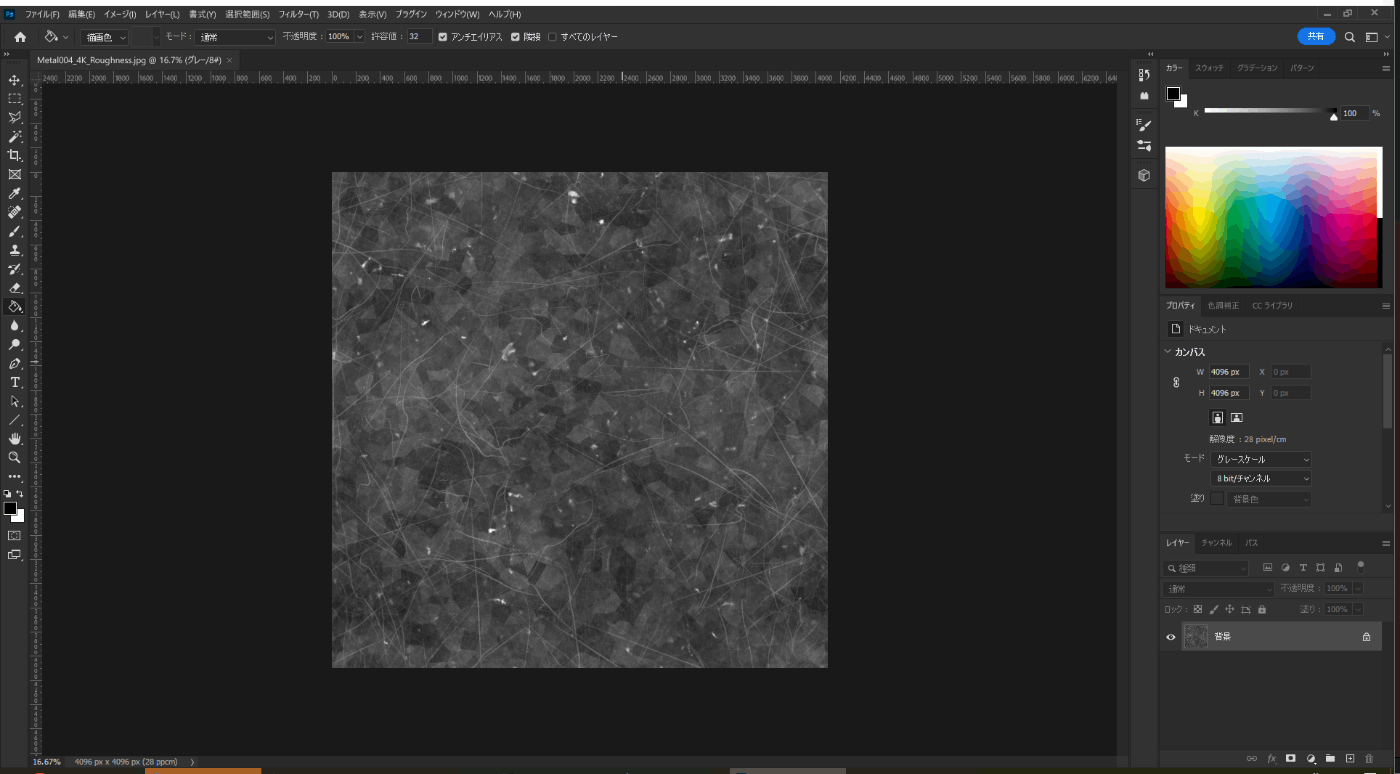Open the グレースケール mode dropdown
Screen dimensions: 1400x774
1261,459
